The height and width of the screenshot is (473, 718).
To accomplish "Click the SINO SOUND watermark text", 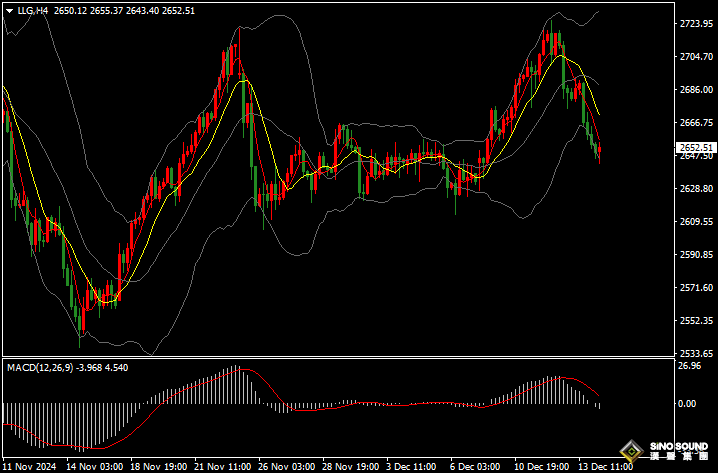I will click(679, 446).
